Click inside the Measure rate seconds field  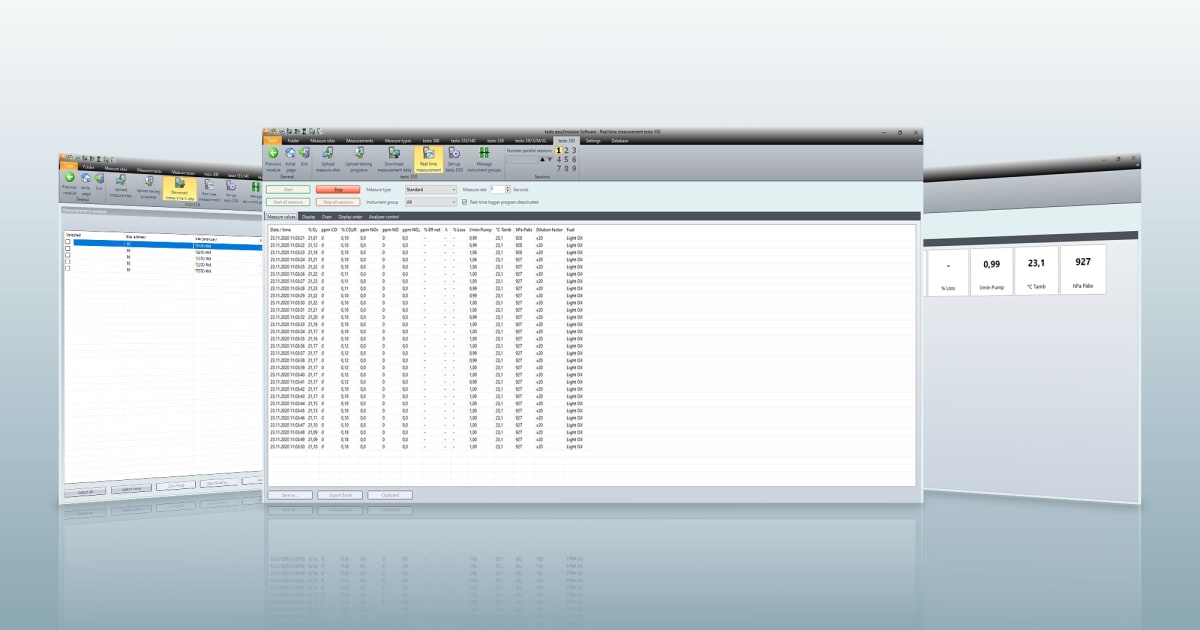tap(497, 190)
